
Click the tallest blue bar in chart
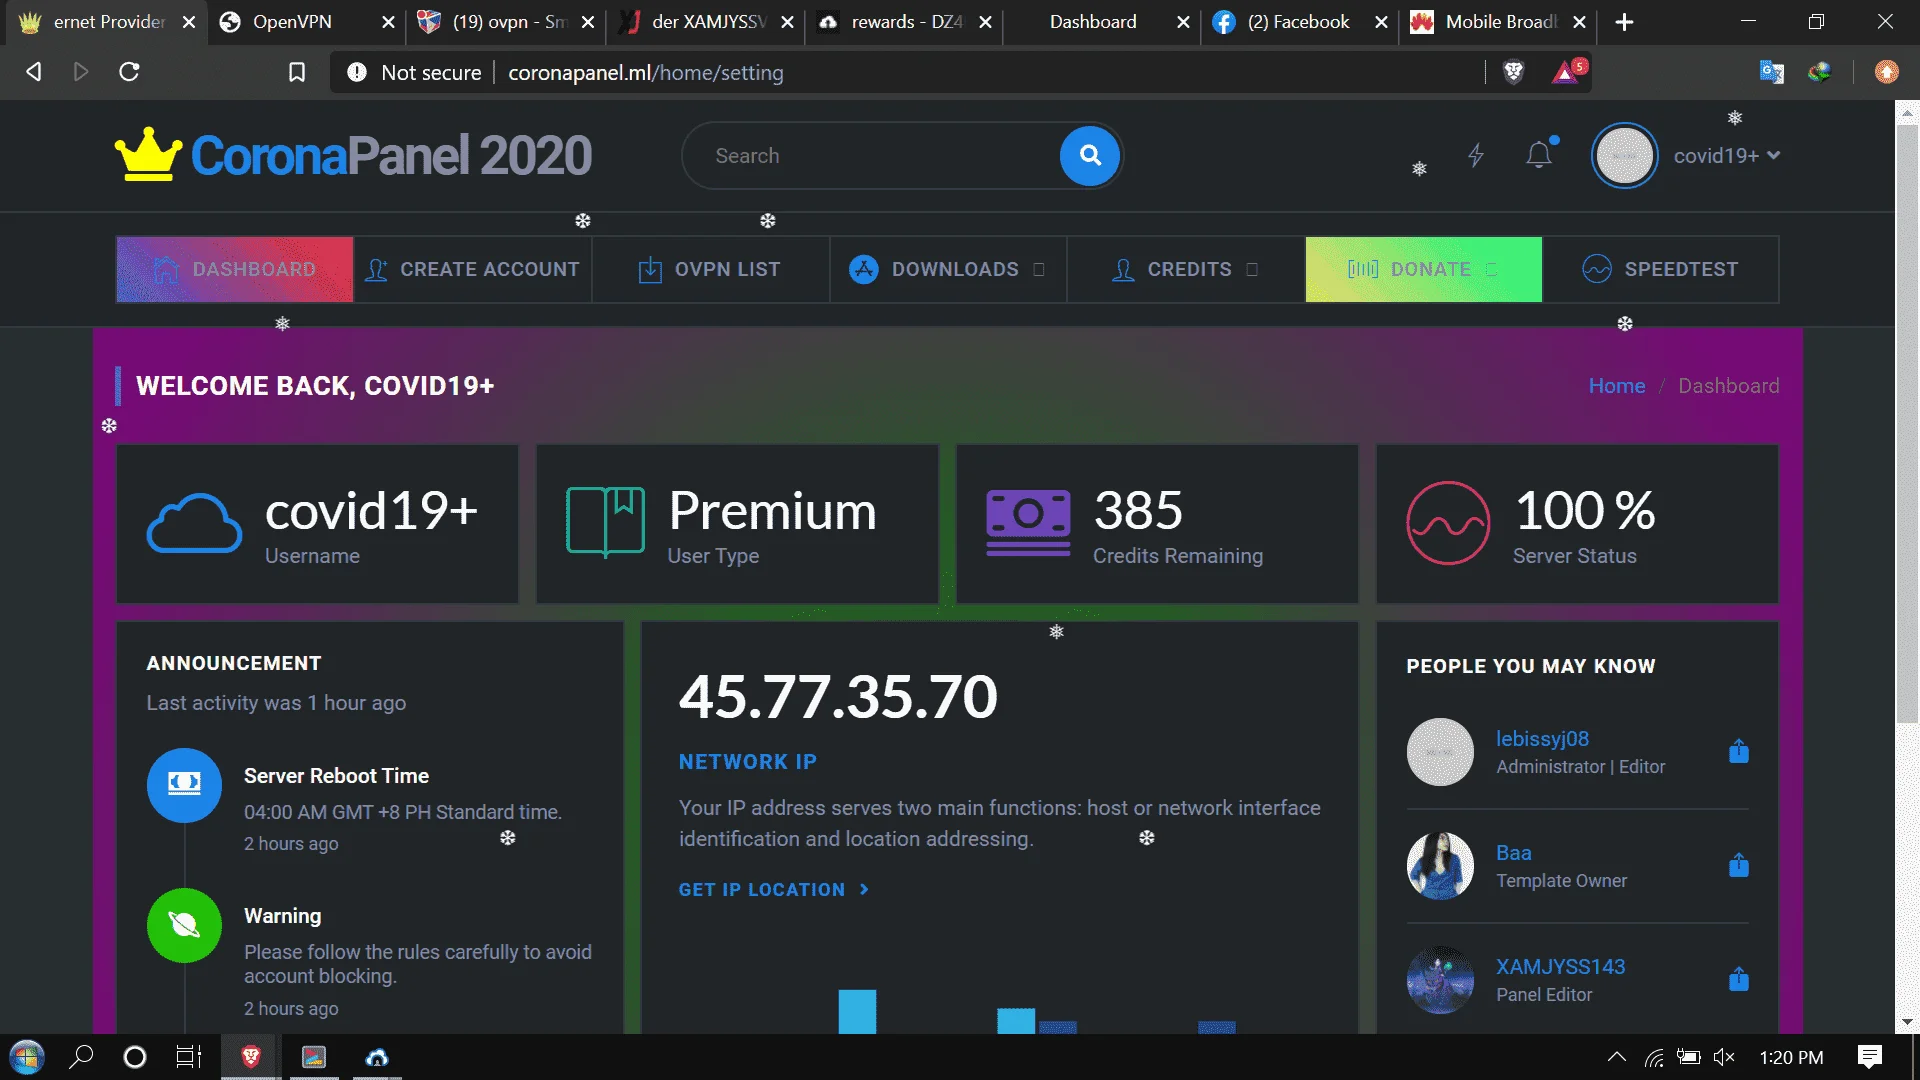click(857, 1011)
